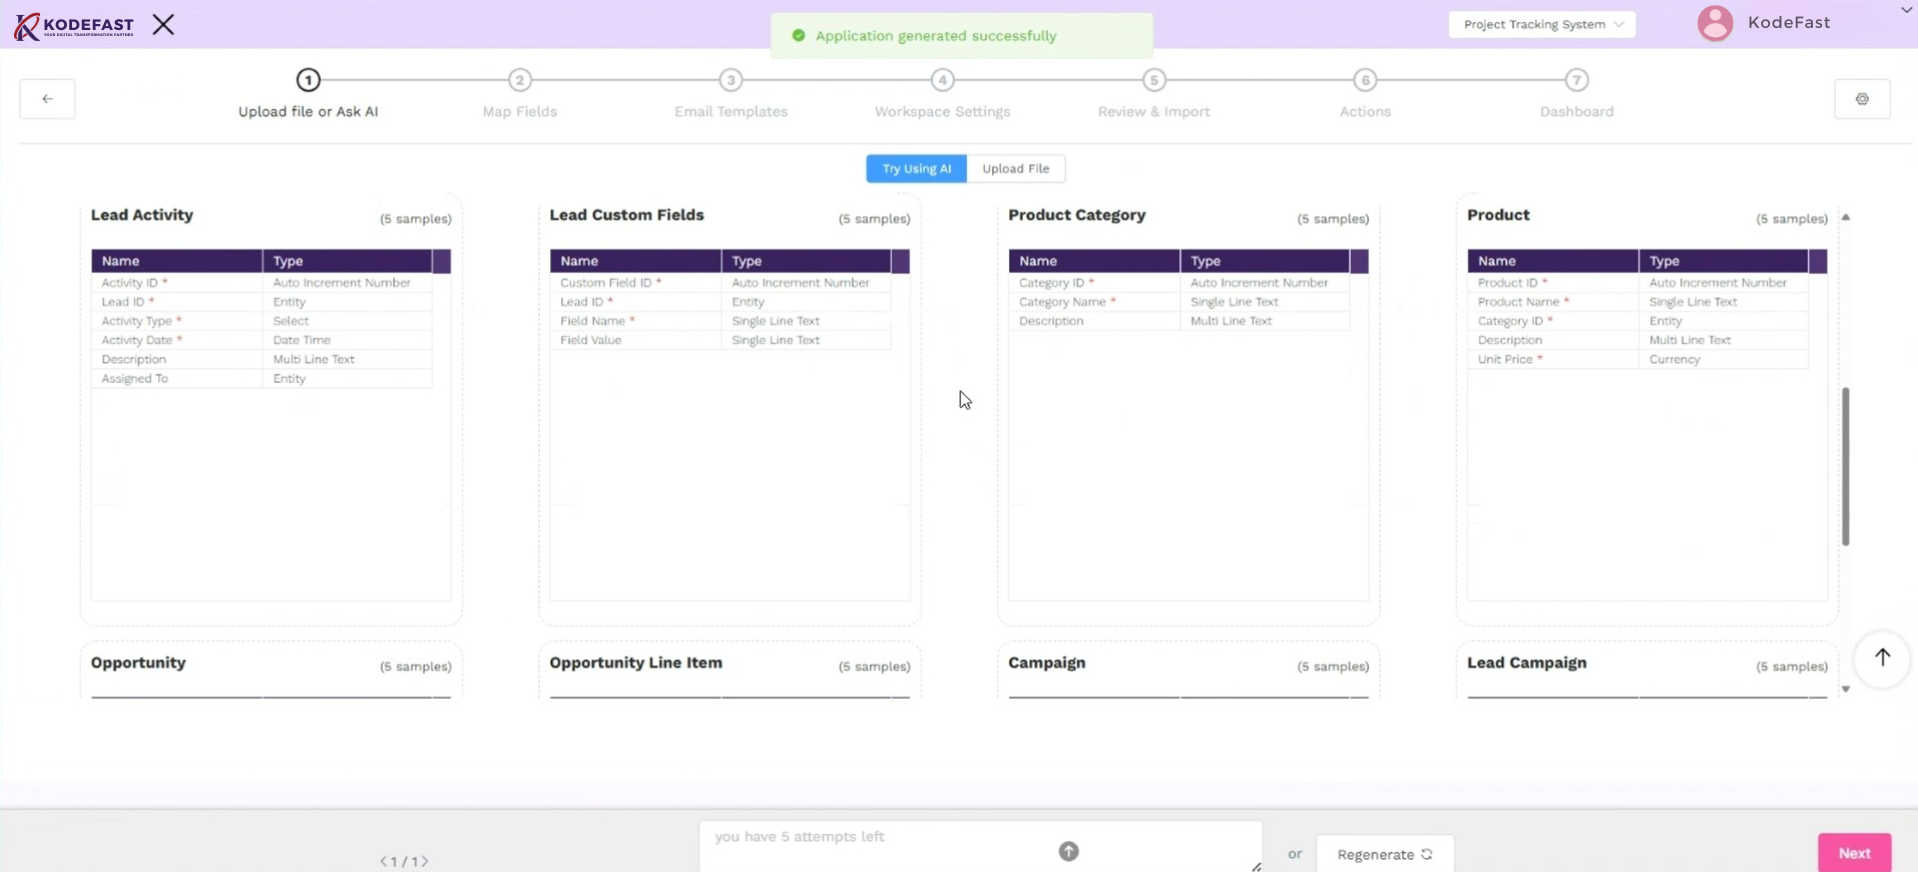Switch to Try Using AI mode
1918x872 pixels.
click(x=916, y=169)
